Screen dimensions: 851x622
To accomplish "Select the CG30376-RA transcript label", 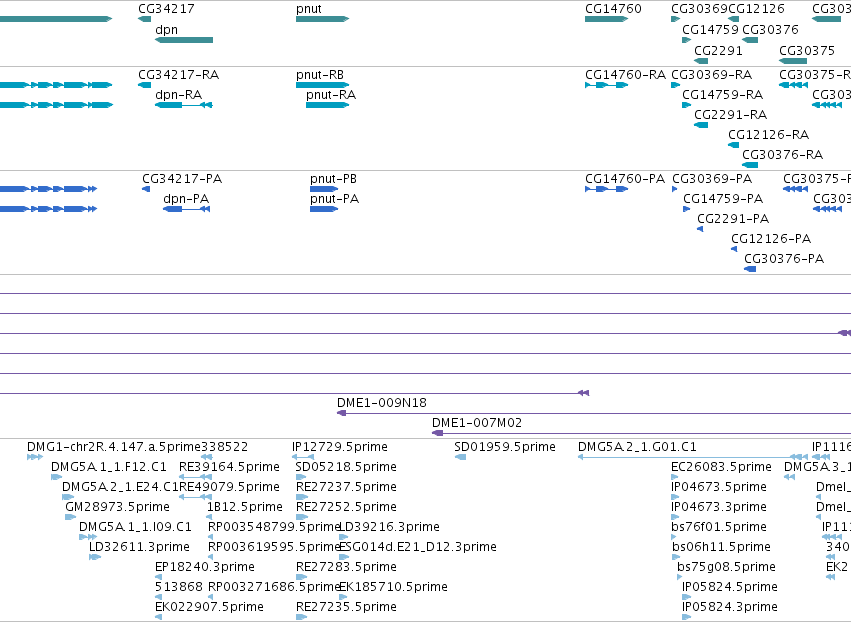I will pos(782,155).
